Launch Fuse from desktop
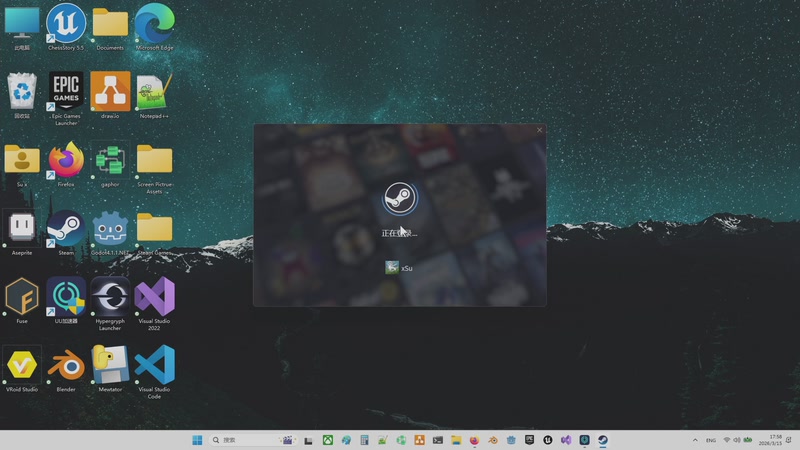 [x=22, y=301]
